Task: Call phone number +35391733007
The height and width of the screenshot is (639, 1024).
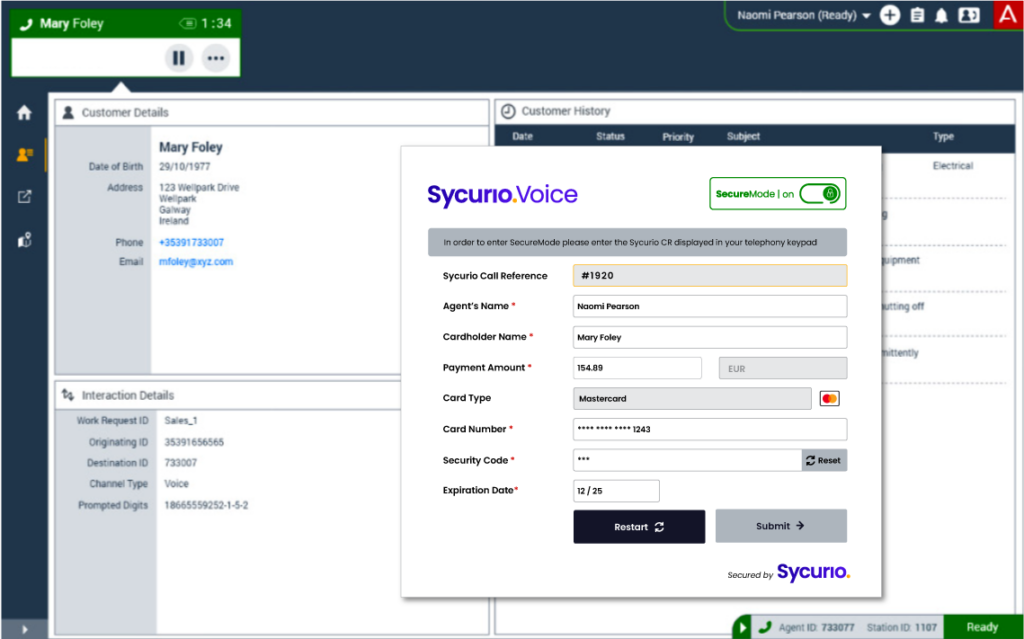Action: click(191, 242)
